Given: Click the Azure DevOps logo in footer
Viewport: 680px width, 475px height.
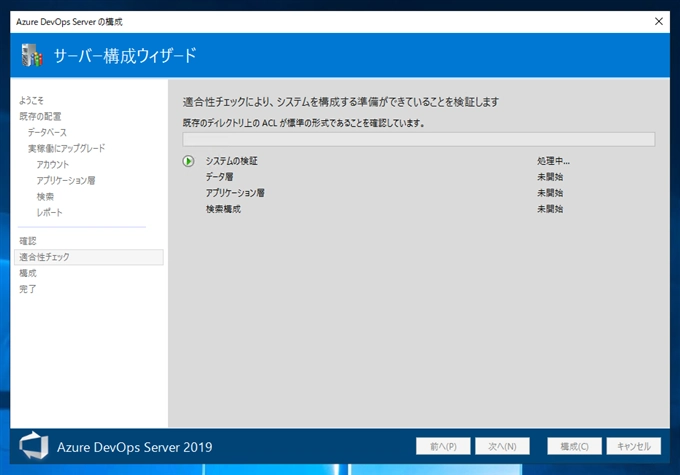Looking at the screenshot, I should point(33,446).
